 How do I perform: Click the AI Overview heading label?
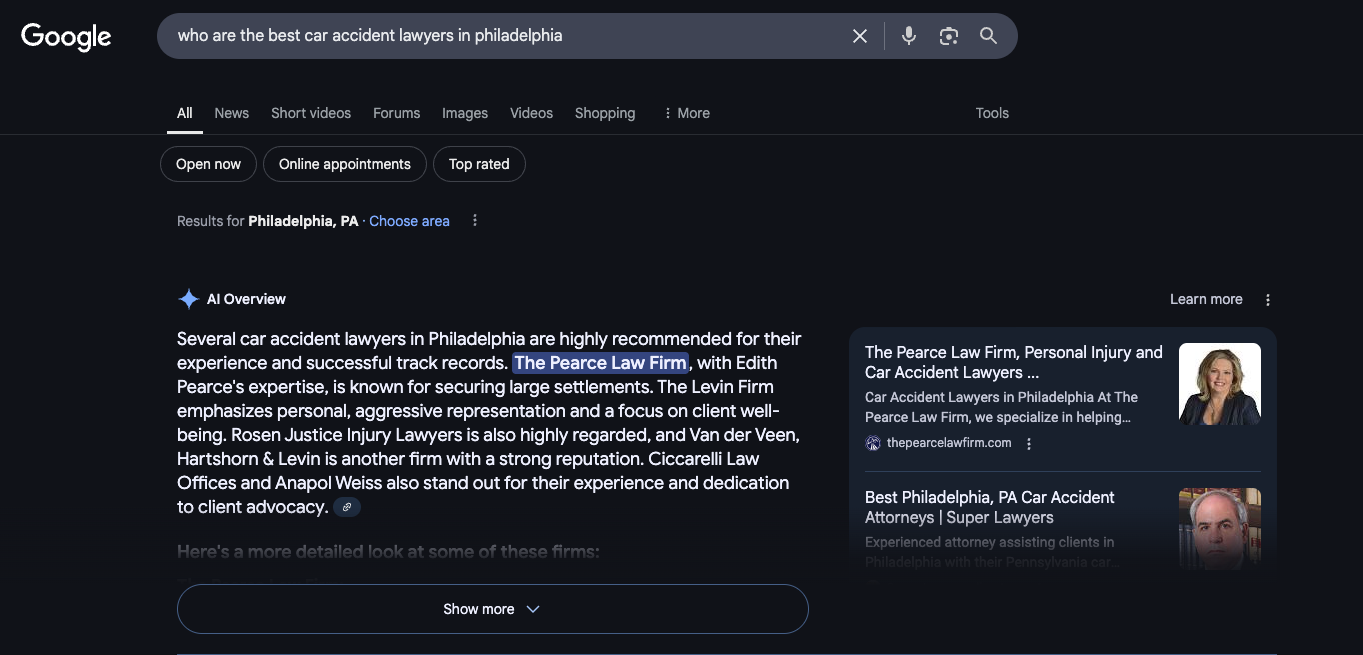click(x=246, y=299)
